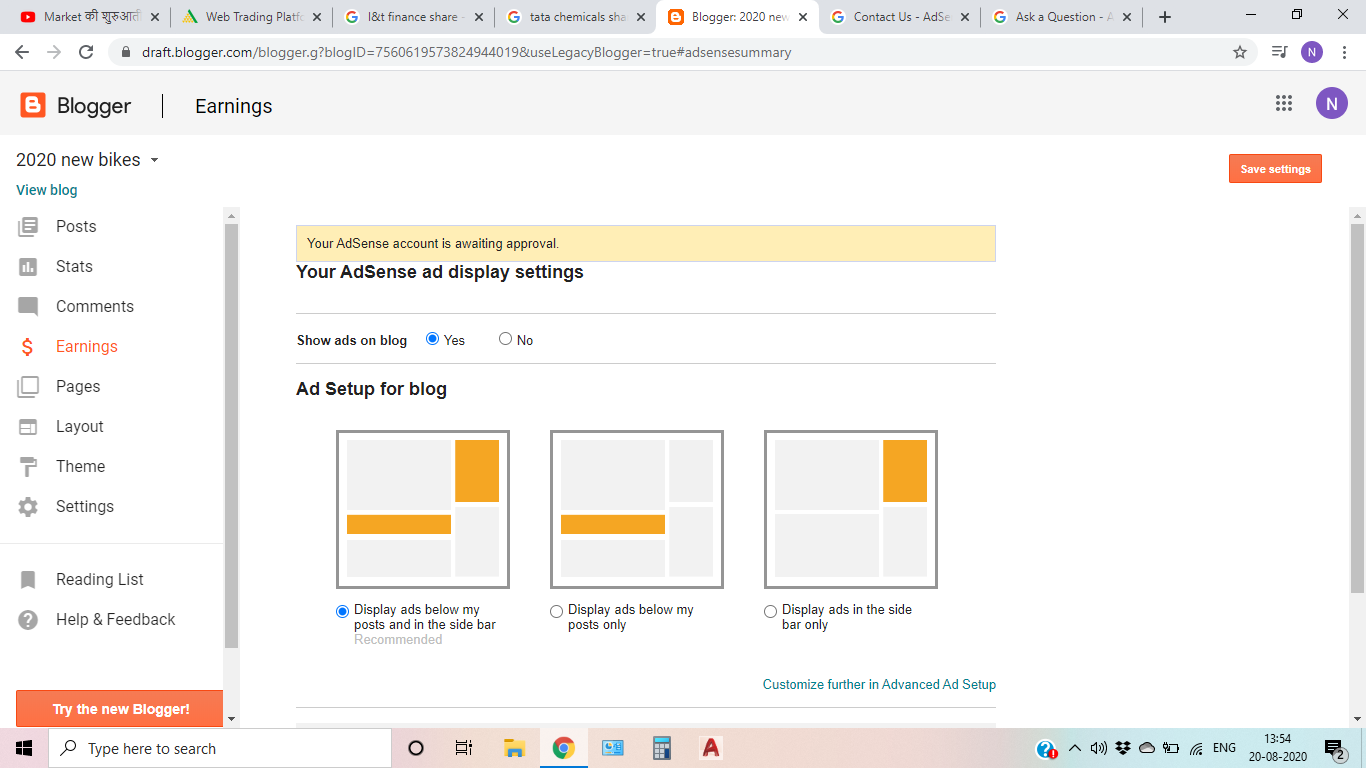Image resolution: width=1366 pixels, height=768 pixels.
Task: Click the Settings gear icon
Action: point(28,507)
